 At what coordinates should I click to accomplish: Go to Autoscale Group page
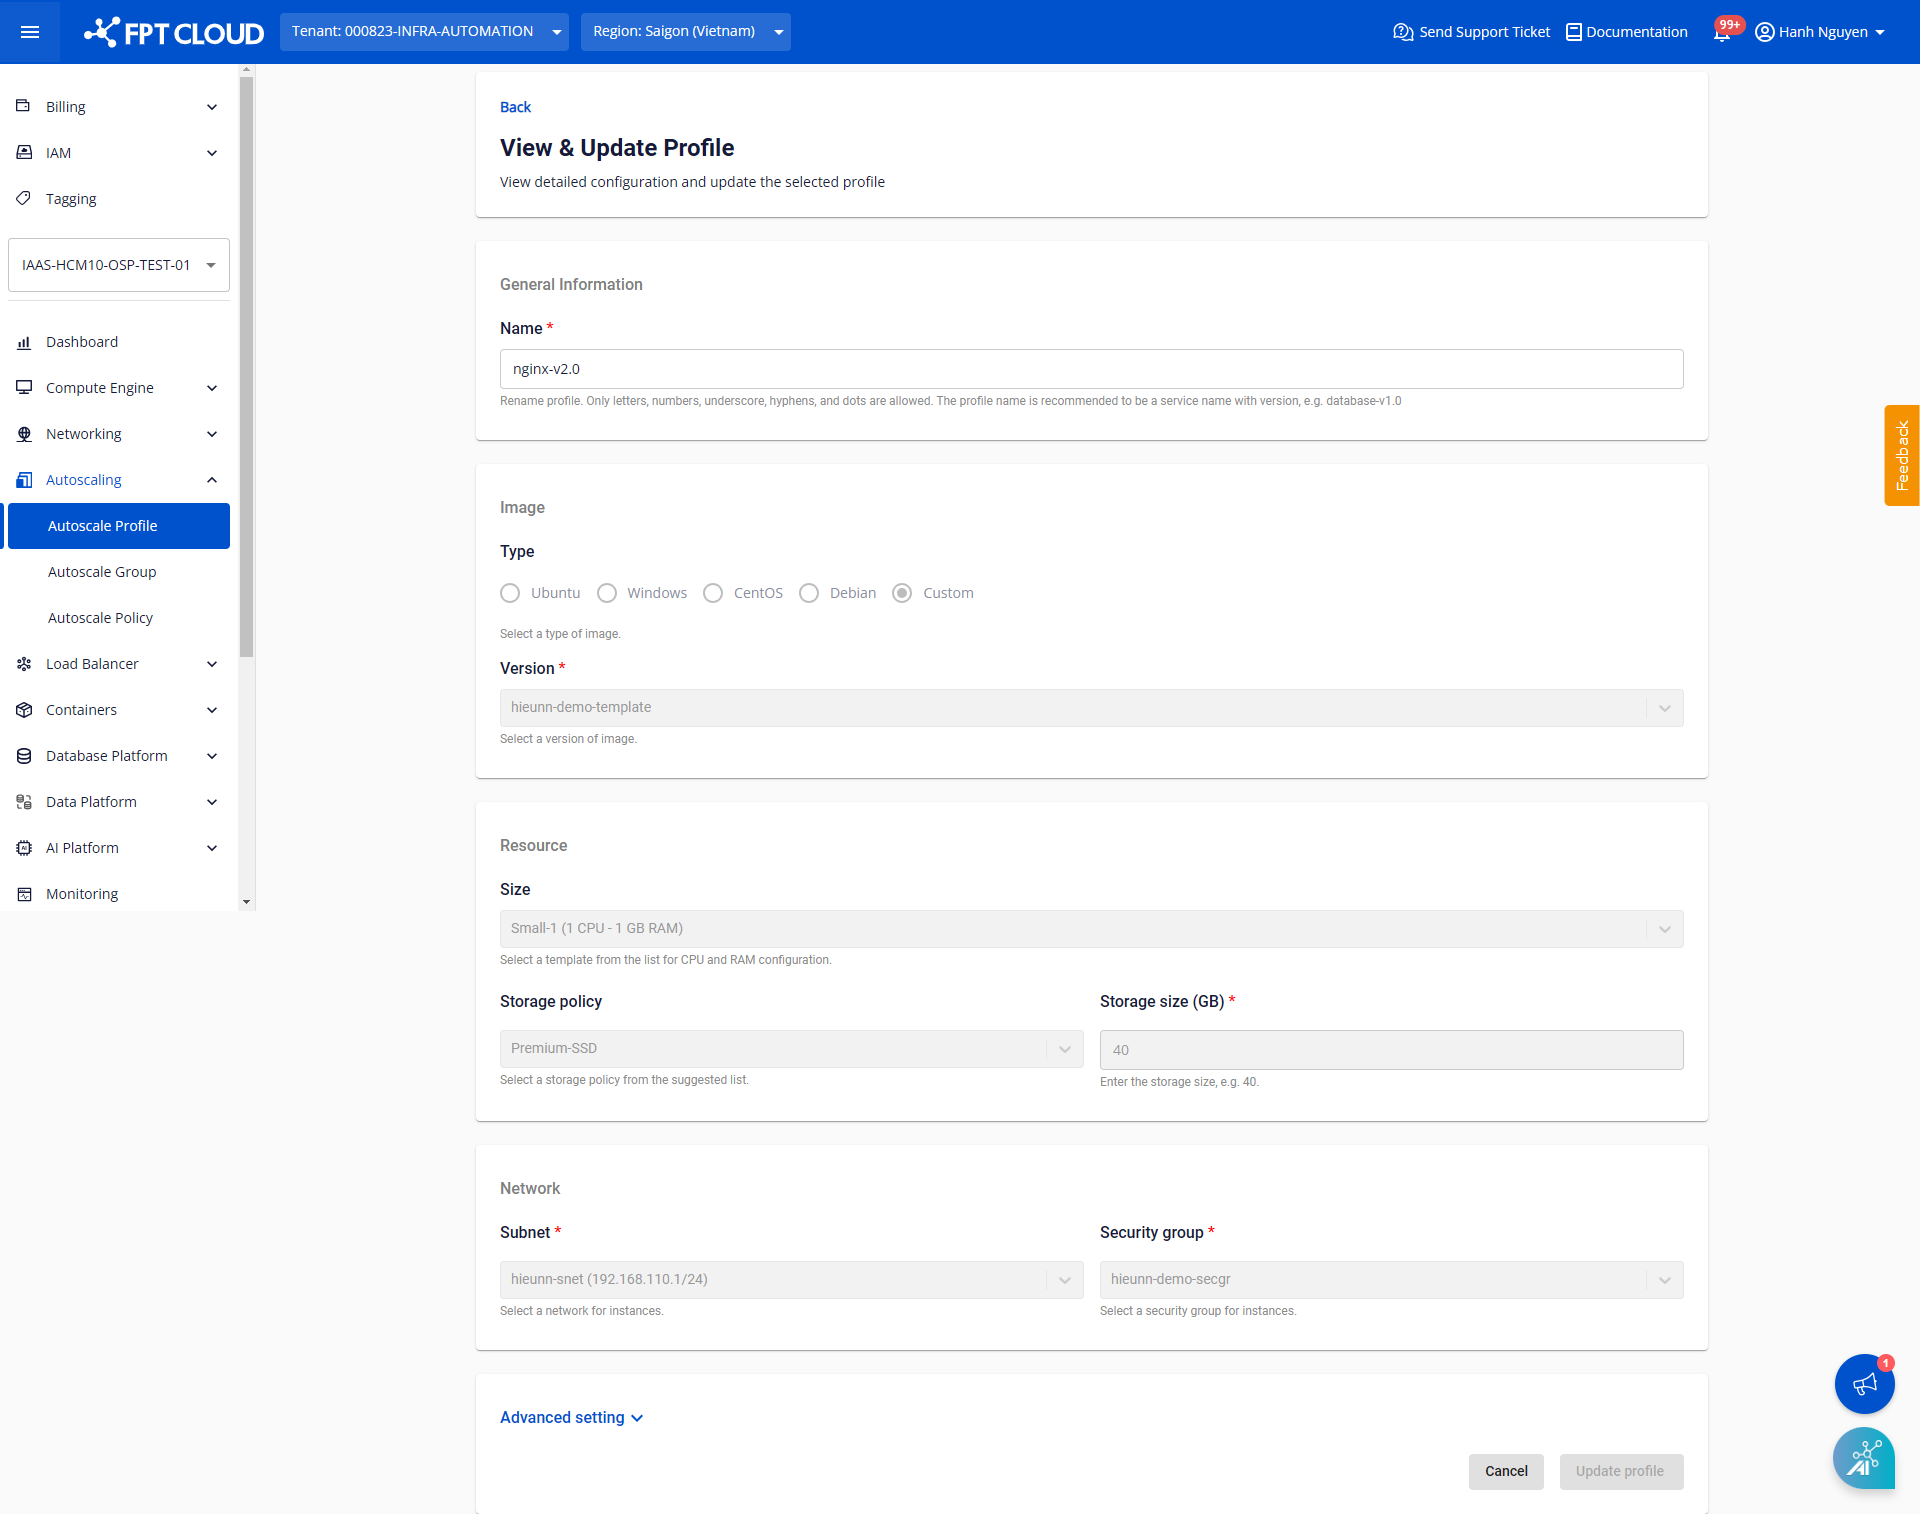click(101, 571)
